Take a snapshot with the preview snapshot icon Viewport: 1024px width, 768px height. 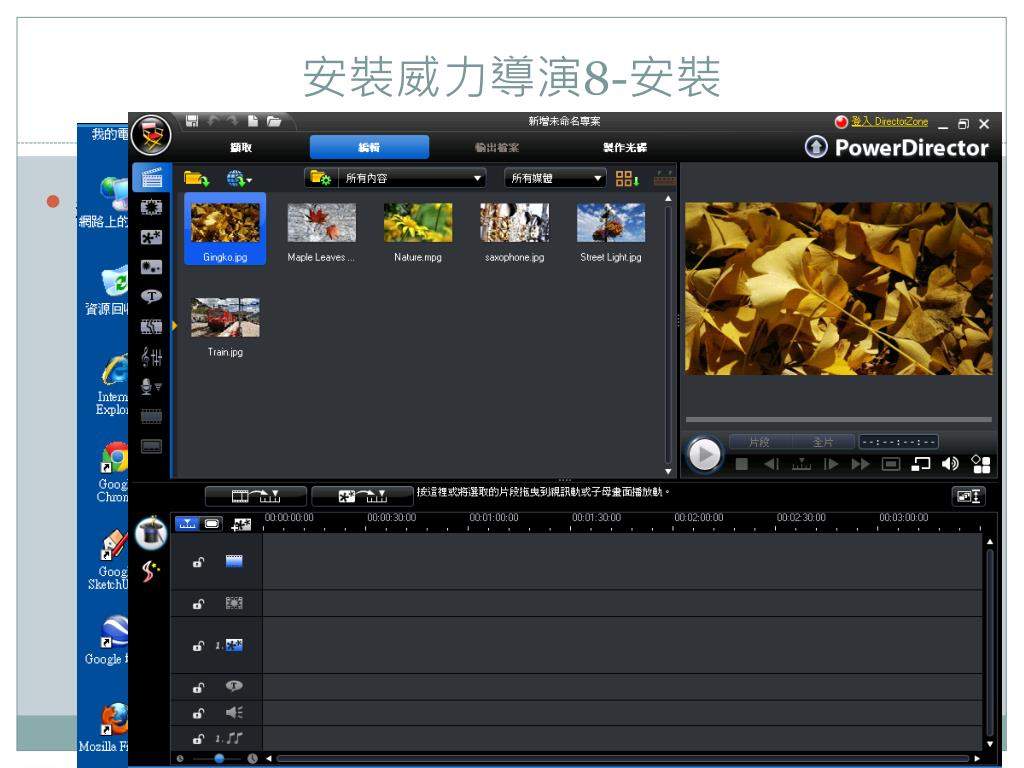tap(891, 464)
